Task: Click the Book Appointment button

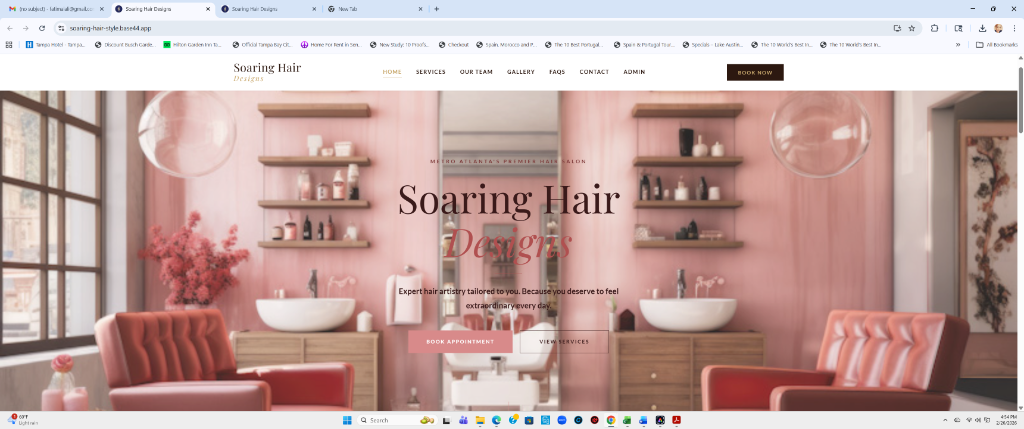Action: pyautogui.click(x=460, y=342)
